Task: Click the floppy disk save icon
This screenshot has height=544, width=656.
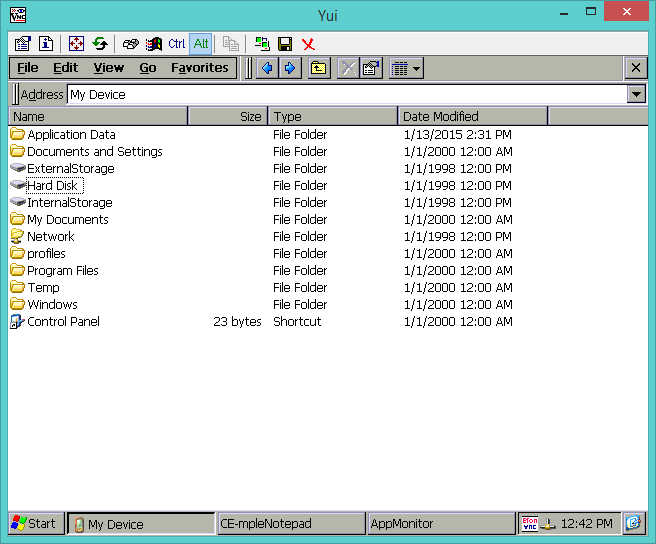Action: [x=285, y=44]
